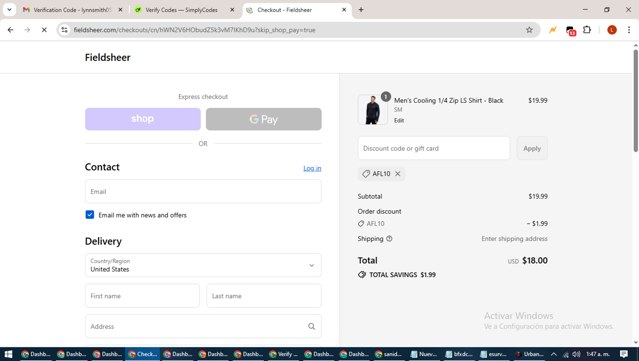Open a new browser tab
Viewport: 639px width, 361px height.
tap(361, 9)
